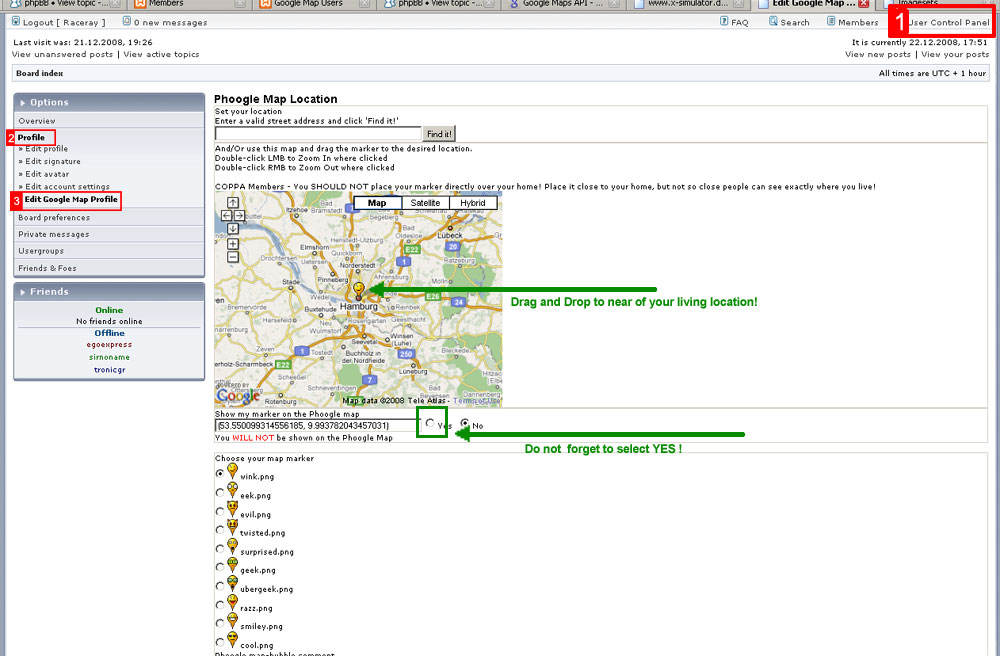Open map Terms of Use link
Viewport: 1000px width, 656px height.
[477, 401]
